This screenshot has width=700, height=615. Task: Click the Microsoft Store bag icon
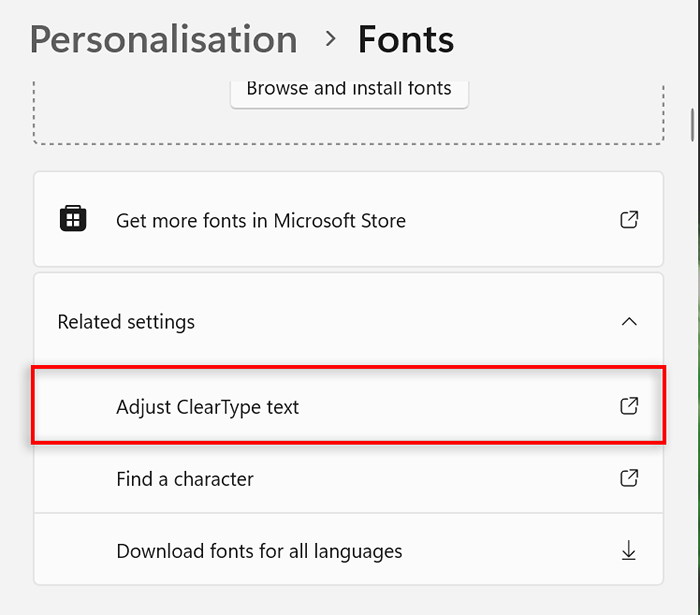tap(73, 218)
